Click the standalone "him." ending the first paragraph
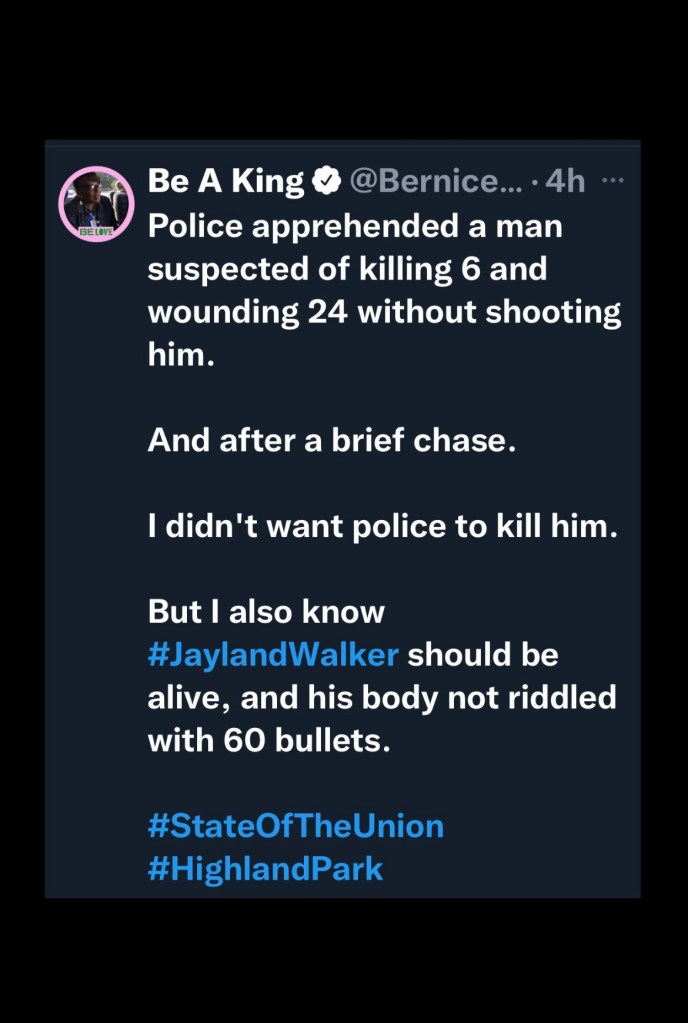Viewport: 688px width, 1023px height. pos(181,355)
